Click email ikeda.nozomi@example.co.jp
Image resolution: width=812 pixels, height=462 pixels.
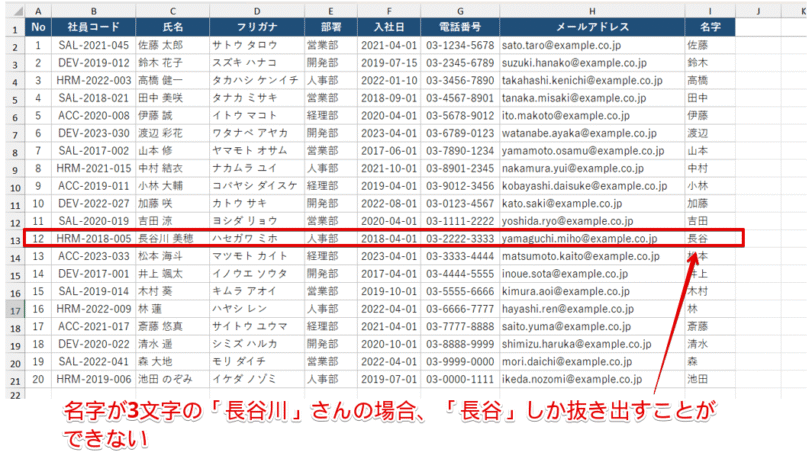pyautogui.click(x=592, y=379)
